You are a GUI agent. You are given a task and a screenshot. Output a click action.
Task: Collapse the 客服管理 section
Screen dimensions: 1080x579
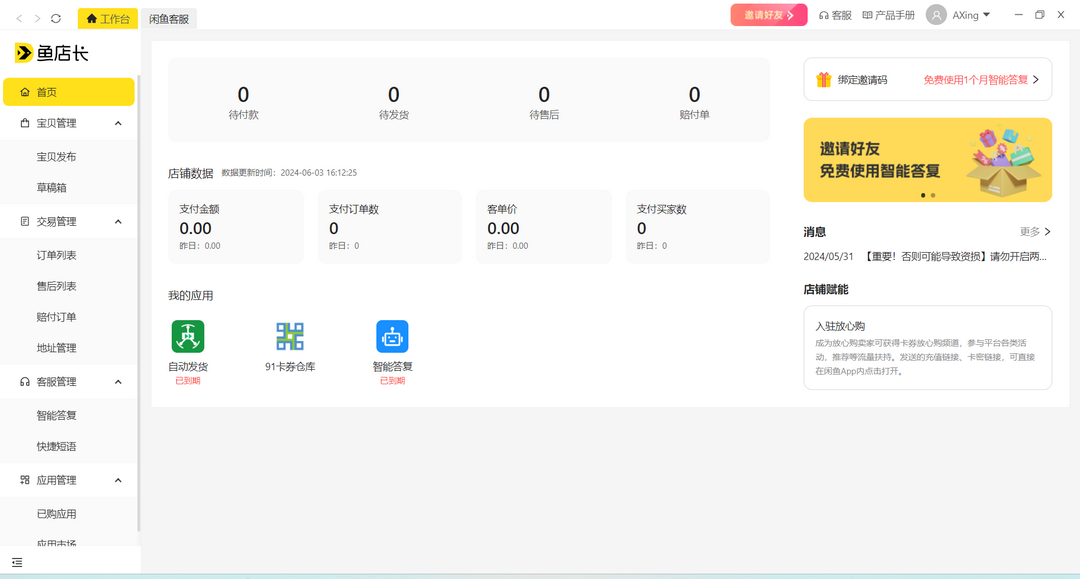pyautogui.click(x=118, y=382)
